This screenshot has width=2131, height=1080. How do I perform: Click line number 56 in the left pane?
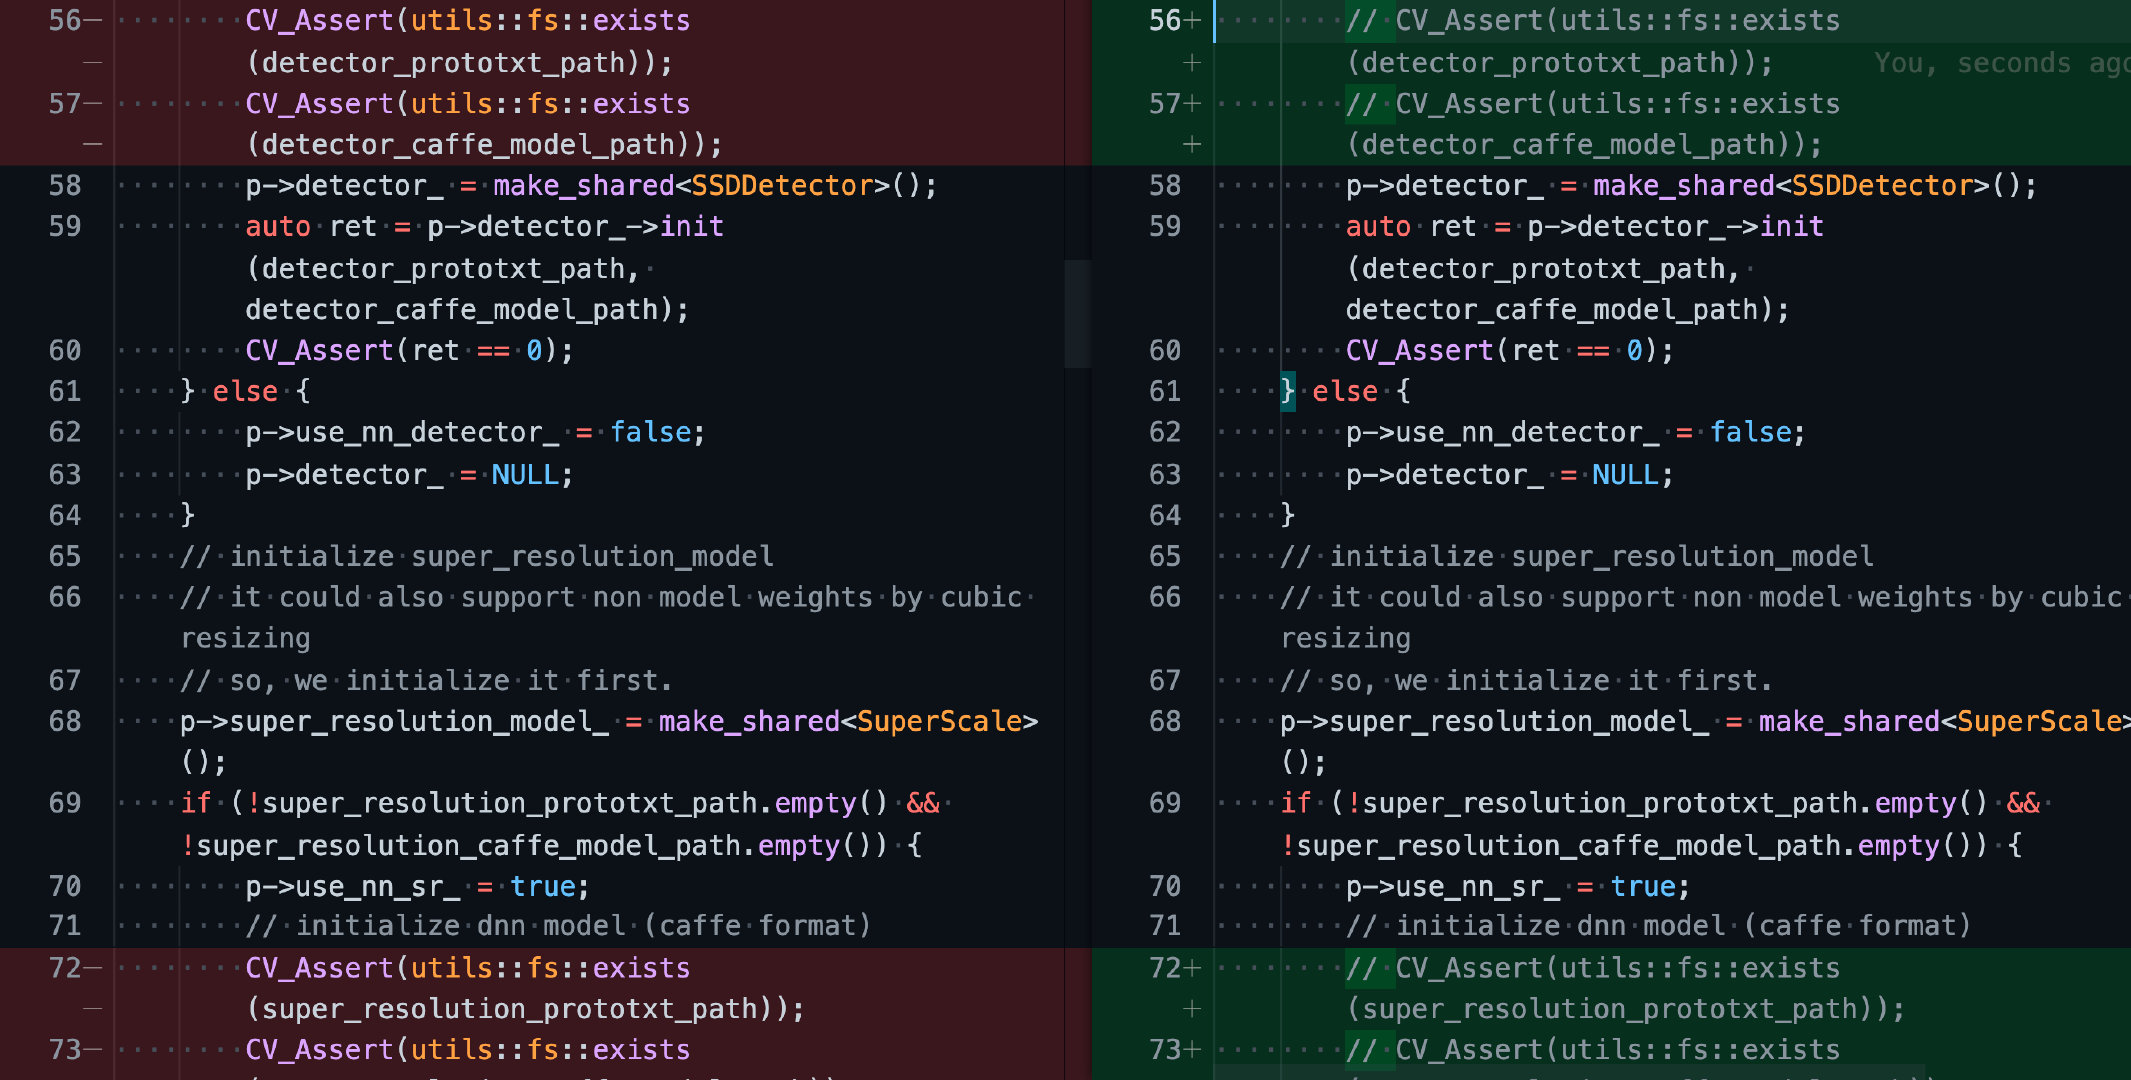tap(65, 21)
